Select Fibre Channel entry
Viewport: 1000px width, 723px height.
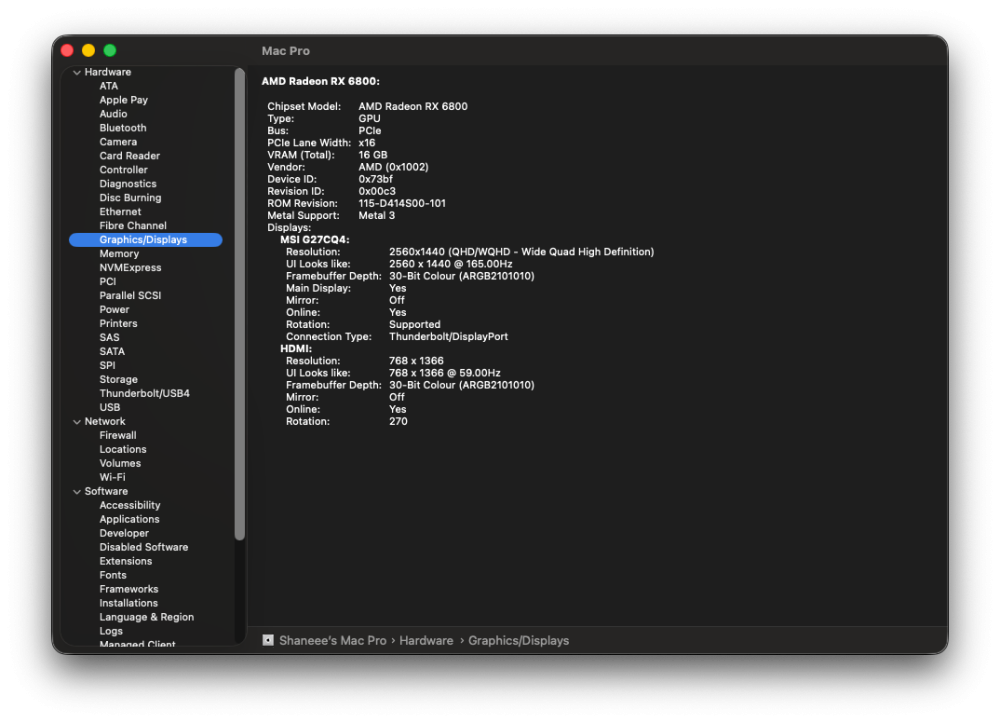coord(133,226)
